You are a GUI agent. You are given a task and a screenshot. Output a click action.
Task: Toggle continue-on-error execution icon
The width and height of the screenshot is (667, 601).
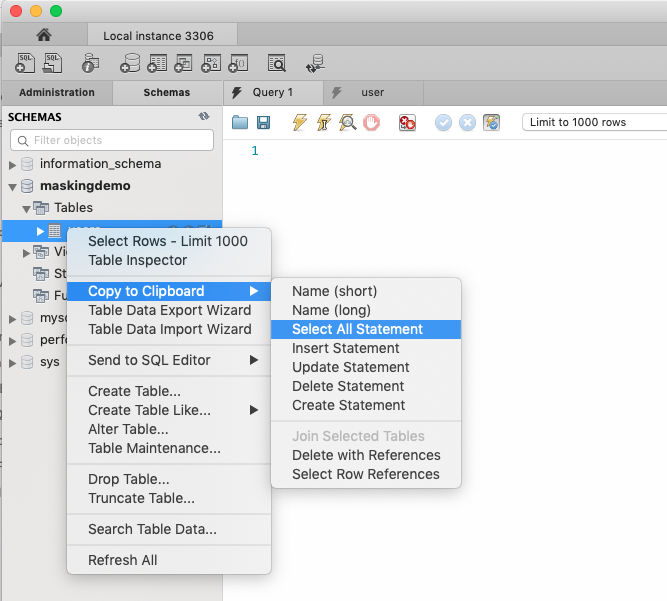tap(407, 122)
